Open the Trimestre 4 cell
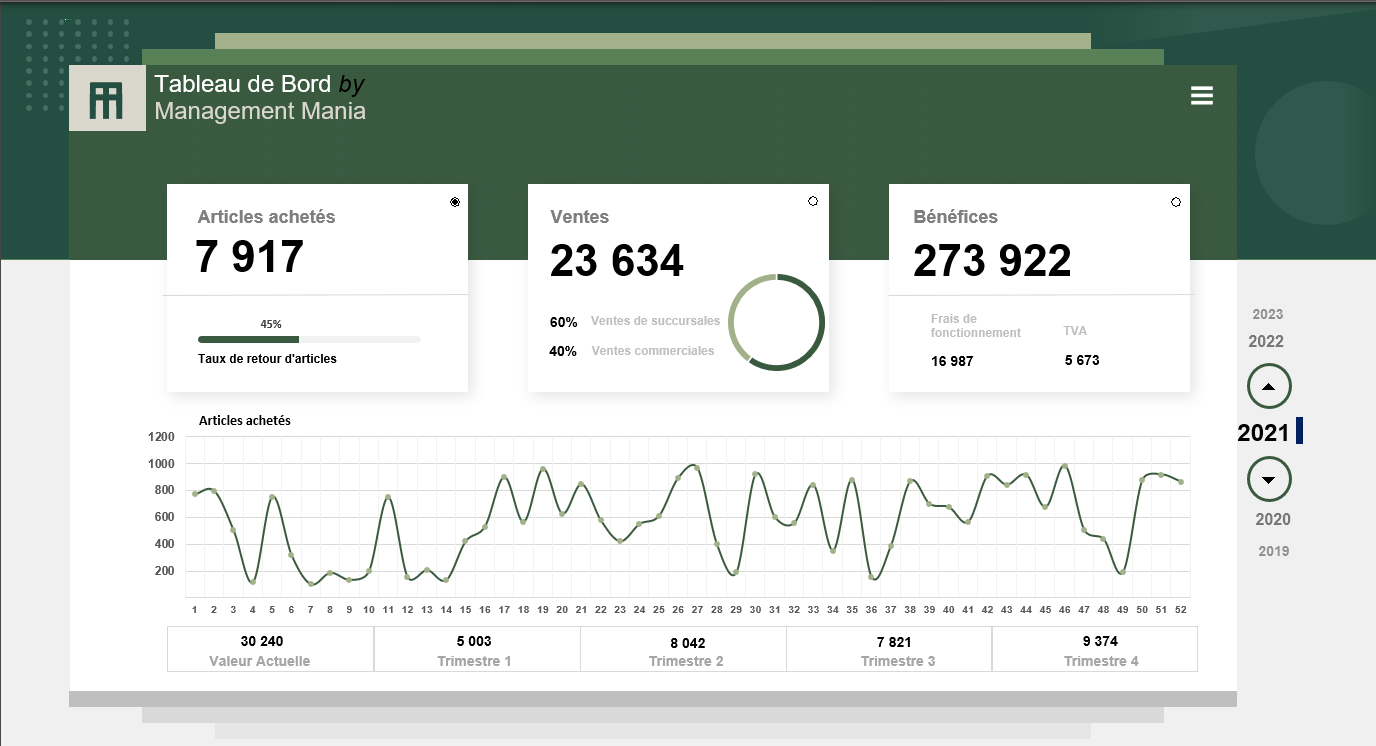The height and width of the screenshot is (746, 1376). coord(1095,649)
